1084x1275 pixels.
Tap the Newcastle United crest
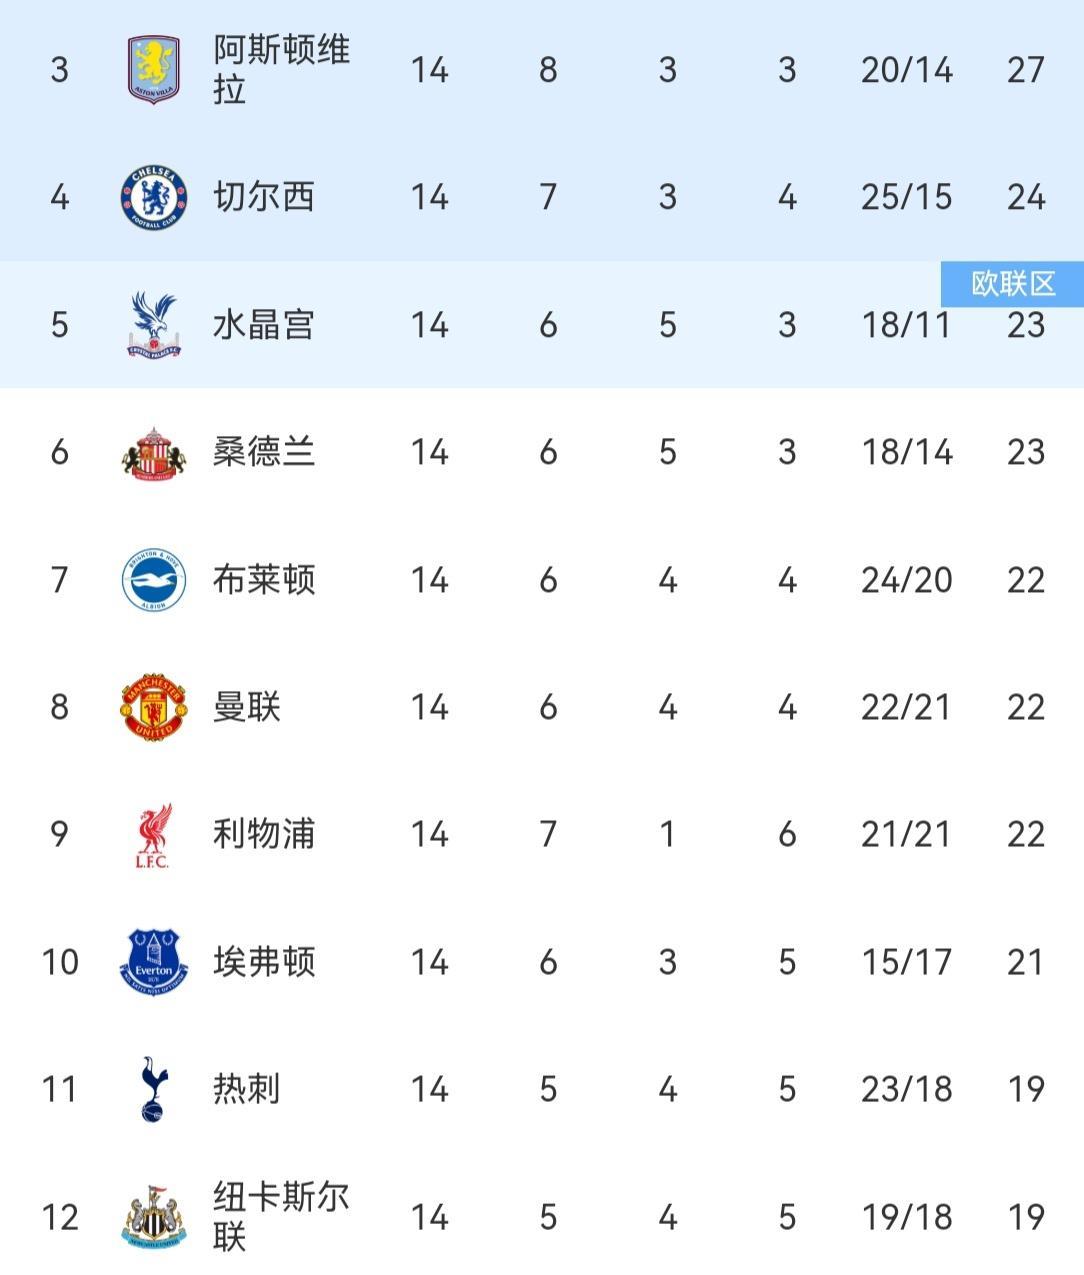[x=153, y=1216]
